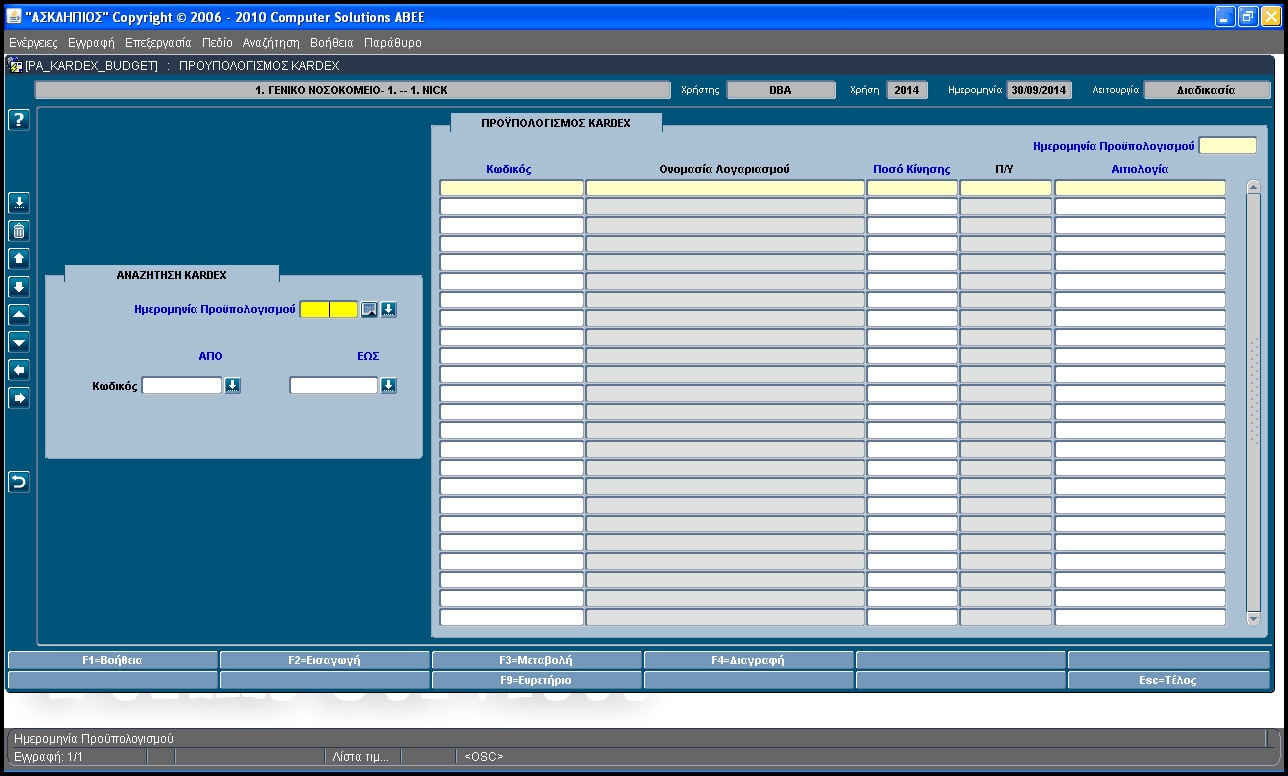The image size is (1288, 776).
Task: Open dropdown beside Ημερομηνία Προϋπολογισμού search field
Action: click(388, 310)
